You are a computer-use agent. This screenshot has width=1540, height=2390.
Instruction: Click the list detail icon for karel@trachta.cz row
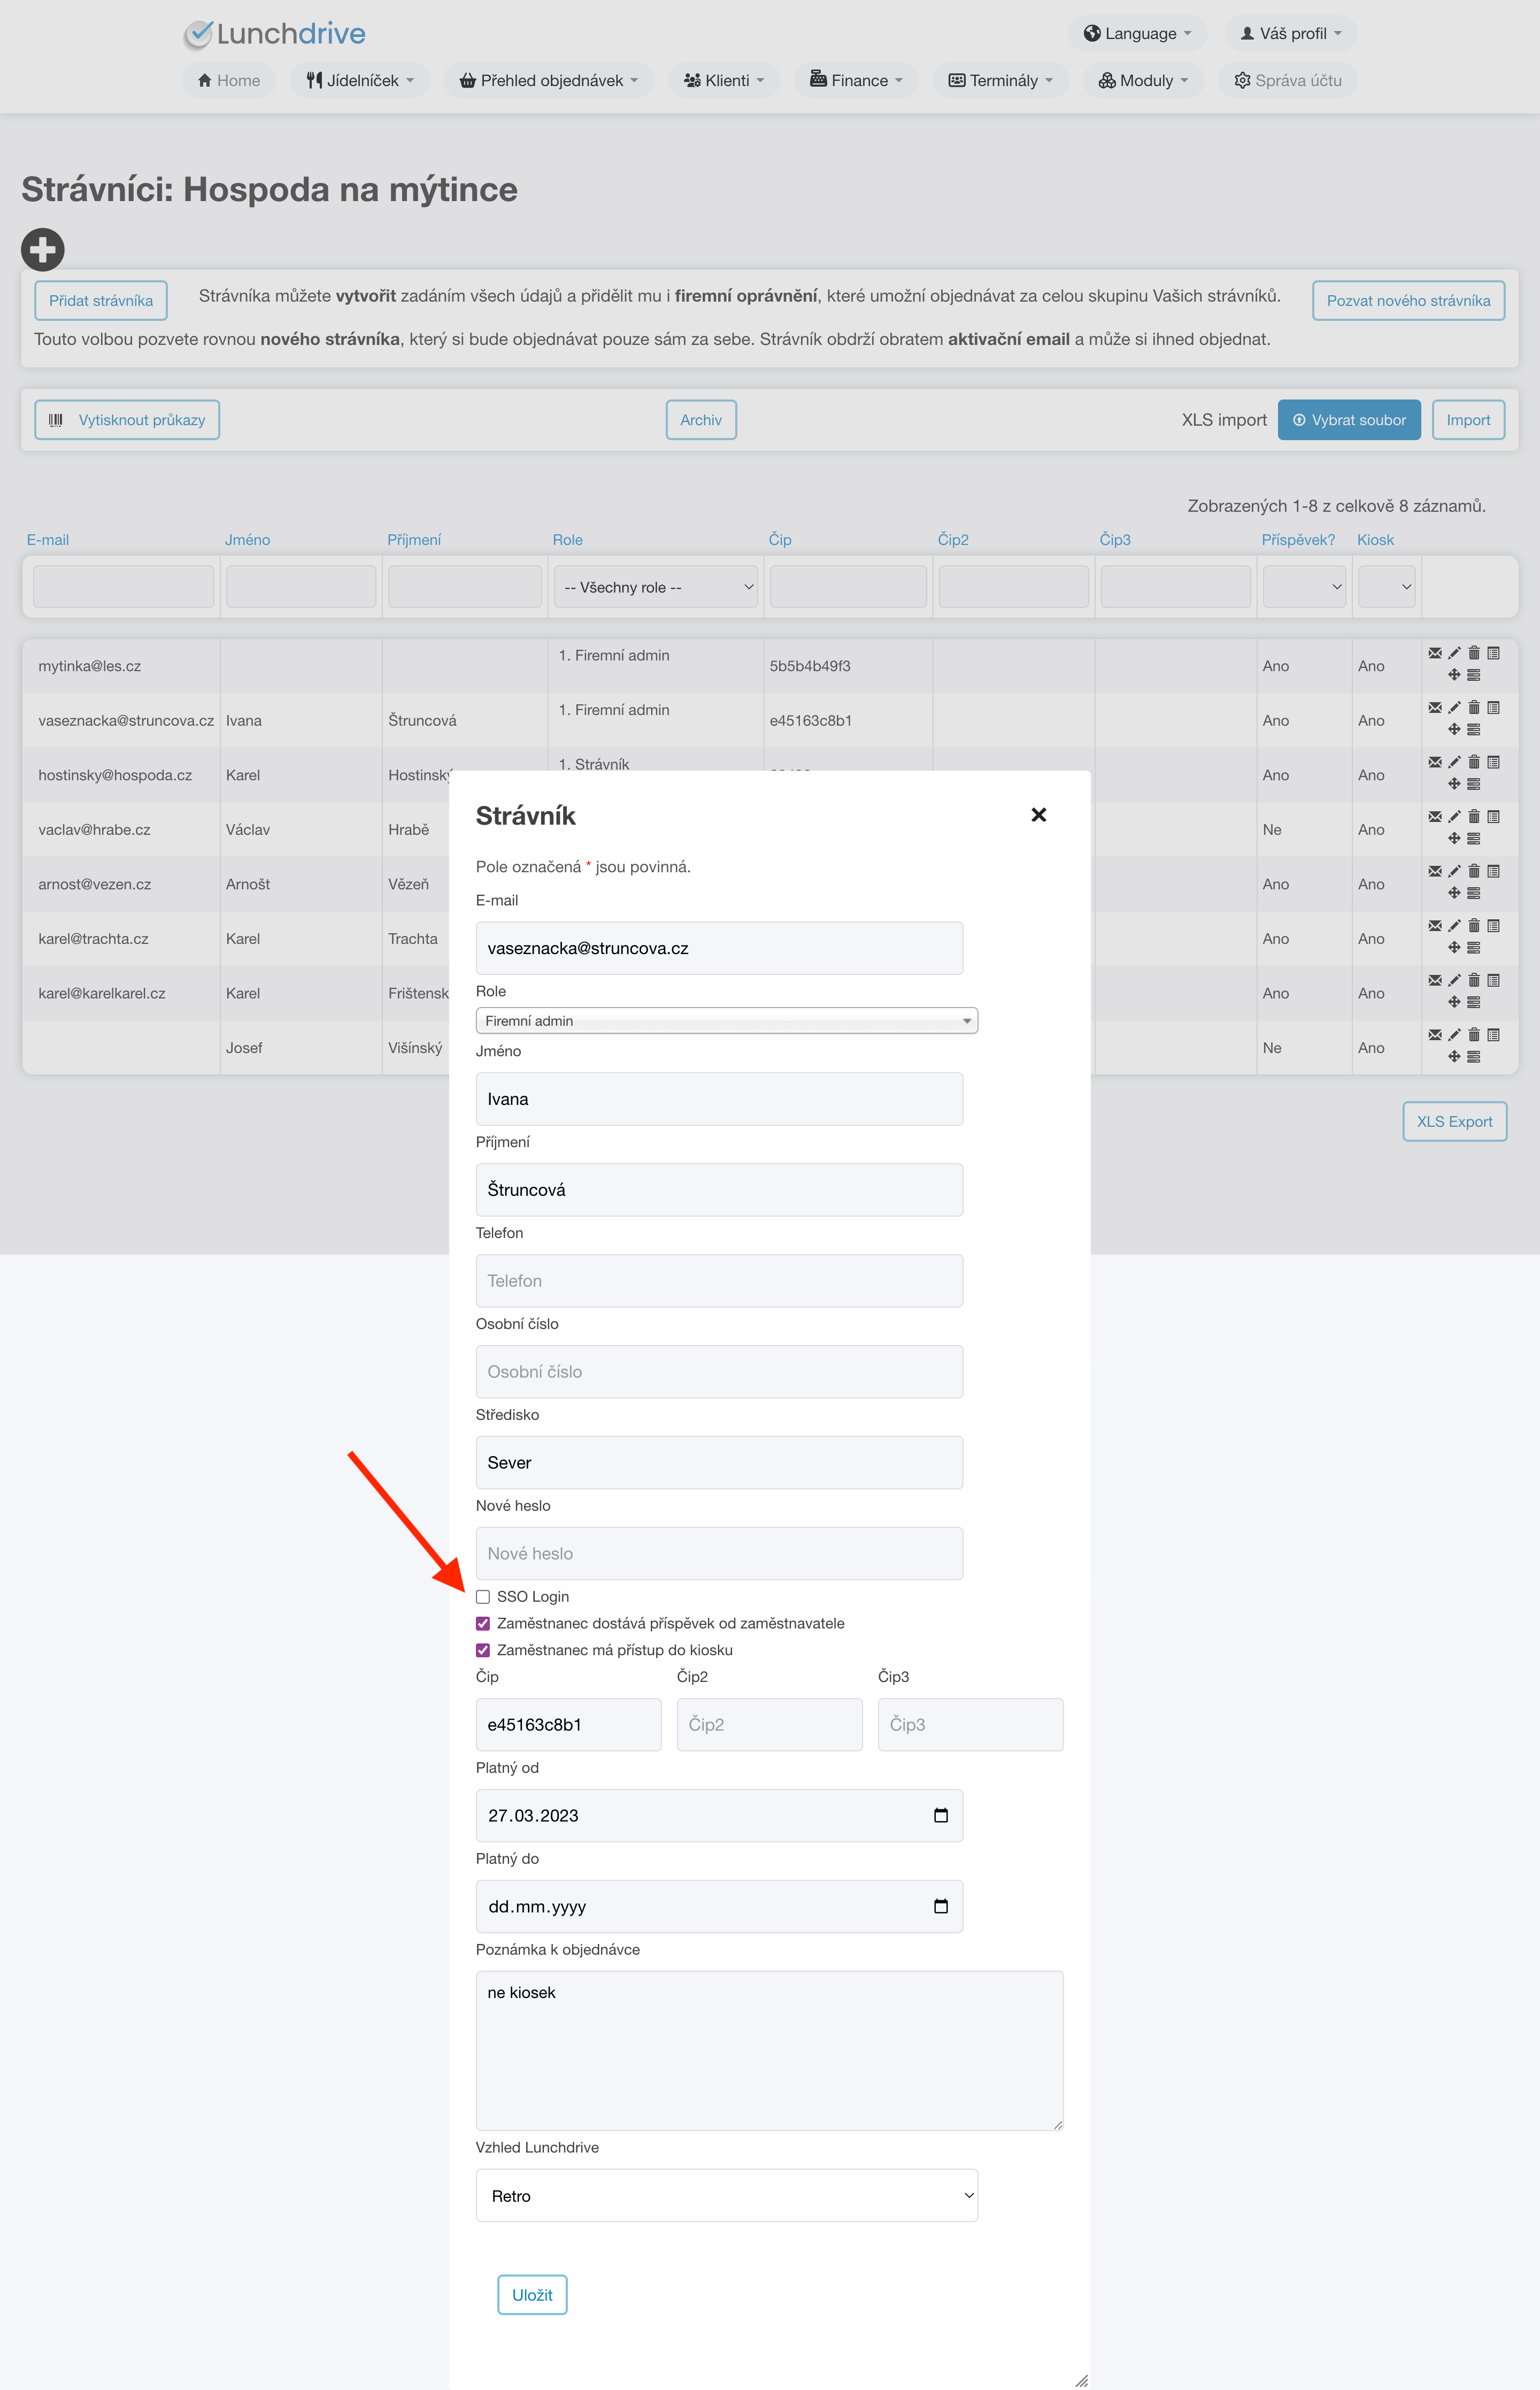coord(1493,926)
